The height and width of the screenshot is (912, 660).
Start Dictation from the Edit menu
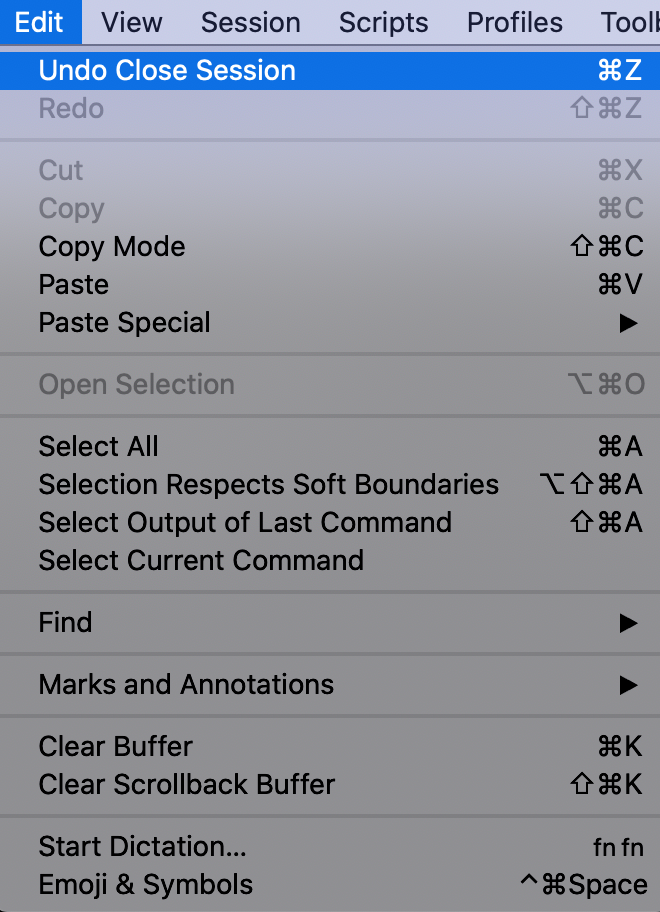click(x=141, y=847)
